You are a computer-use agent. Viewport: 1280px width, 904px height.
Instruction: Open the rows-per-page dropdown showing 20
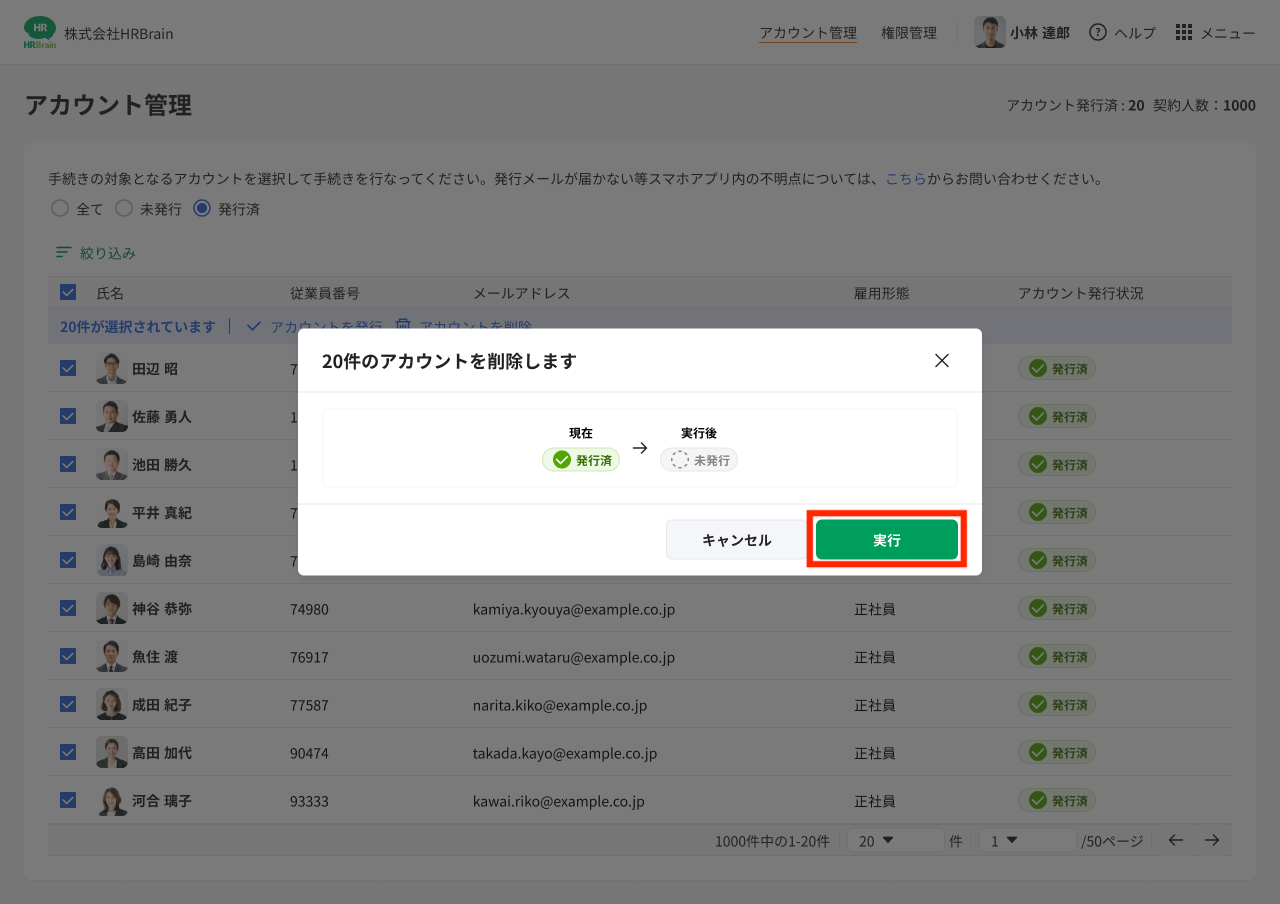click(x=894, y=840)
